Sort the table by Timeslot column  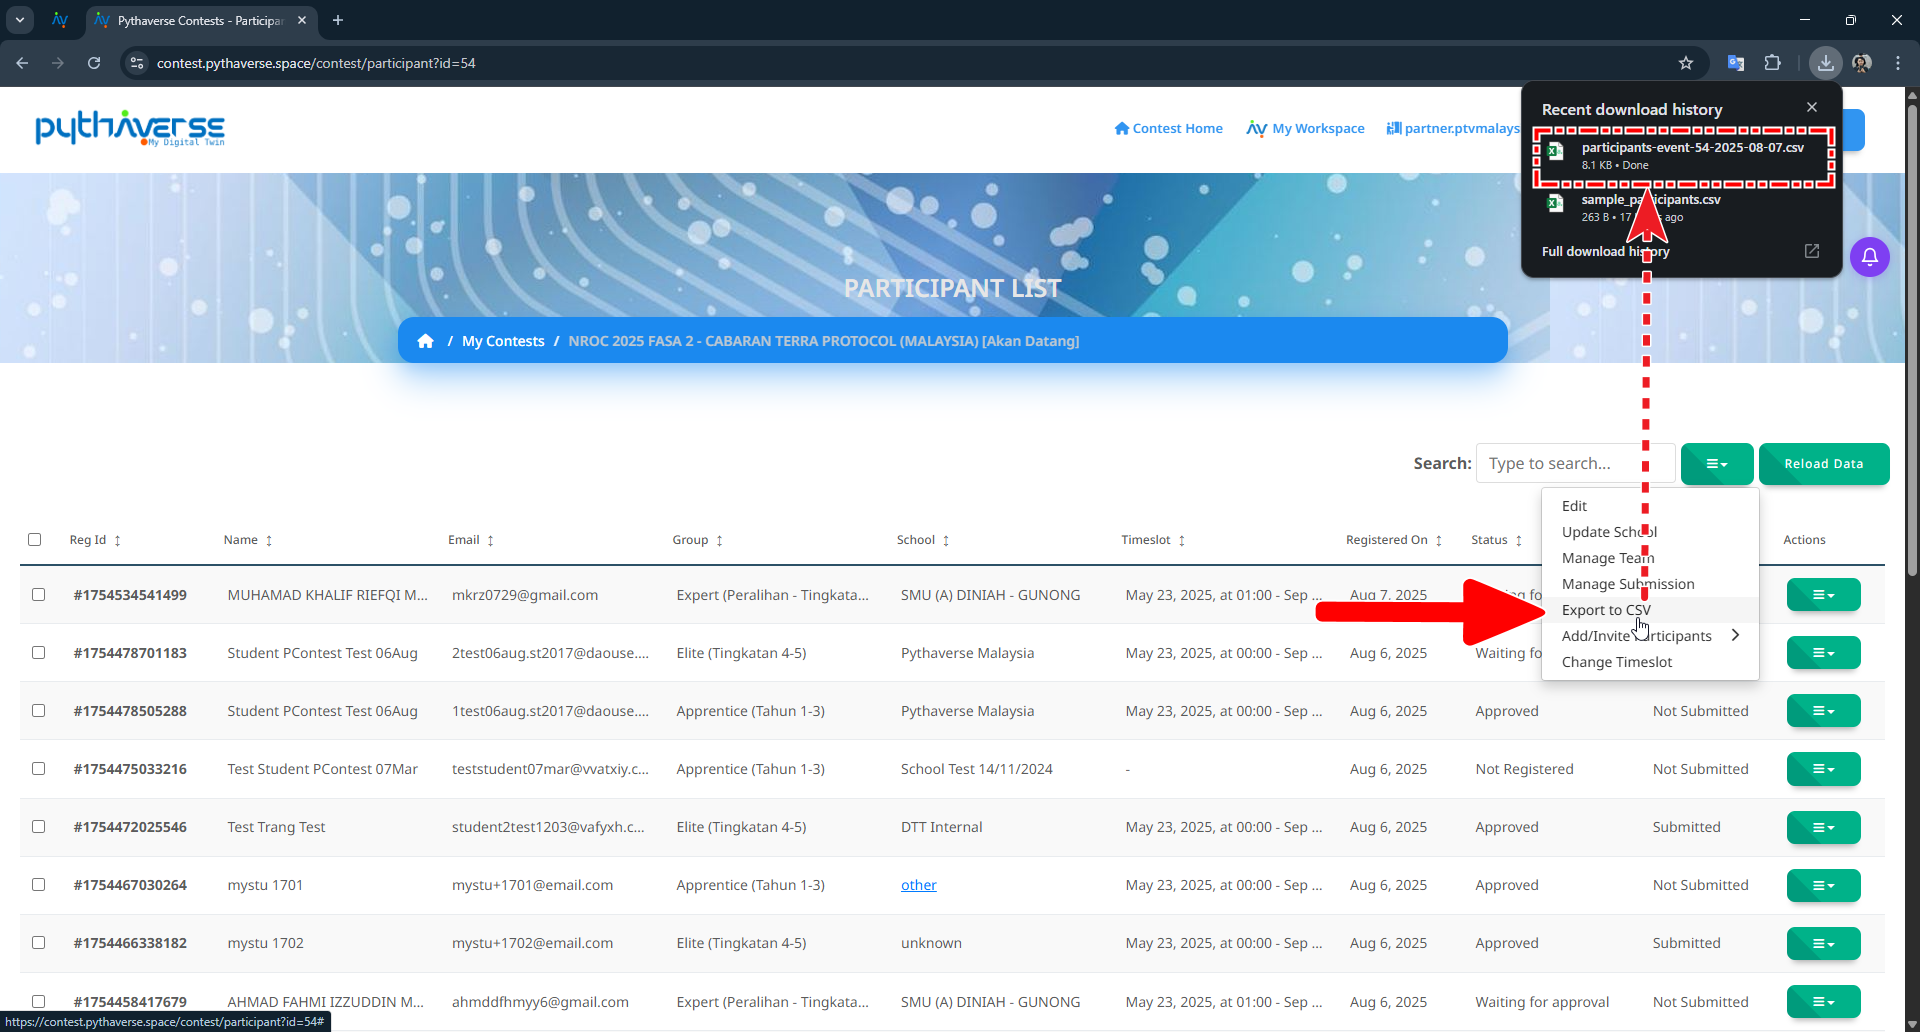point(1153,540)
